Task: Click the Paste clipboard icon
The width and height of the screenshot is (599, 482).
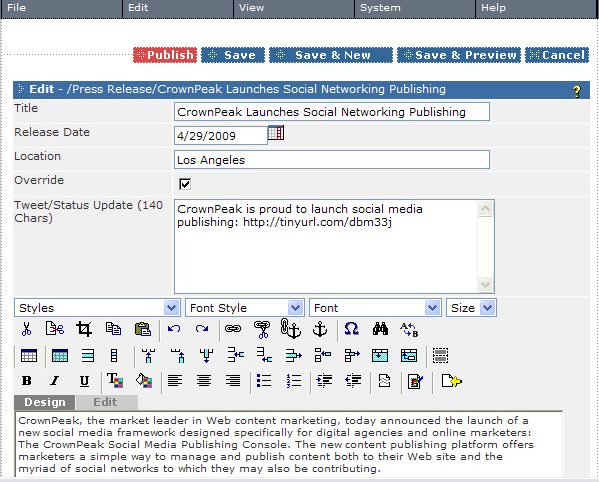Action: [142, 329]
